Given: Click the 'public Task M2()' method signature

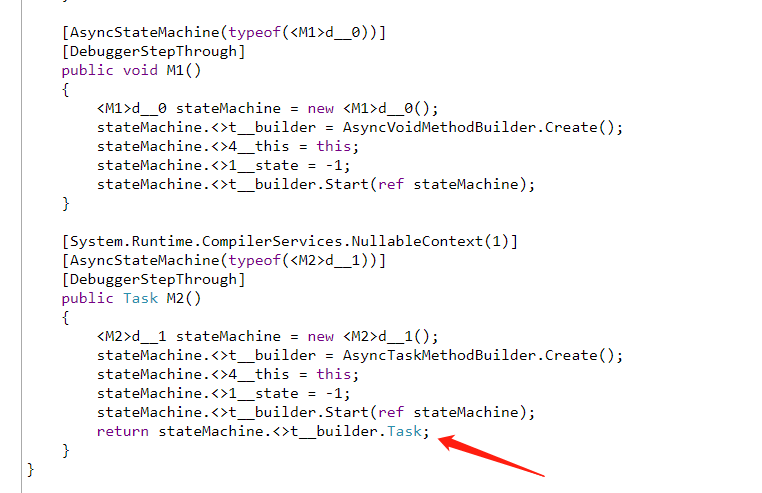Looking at the screenshot, I should (x=131, y=299).
